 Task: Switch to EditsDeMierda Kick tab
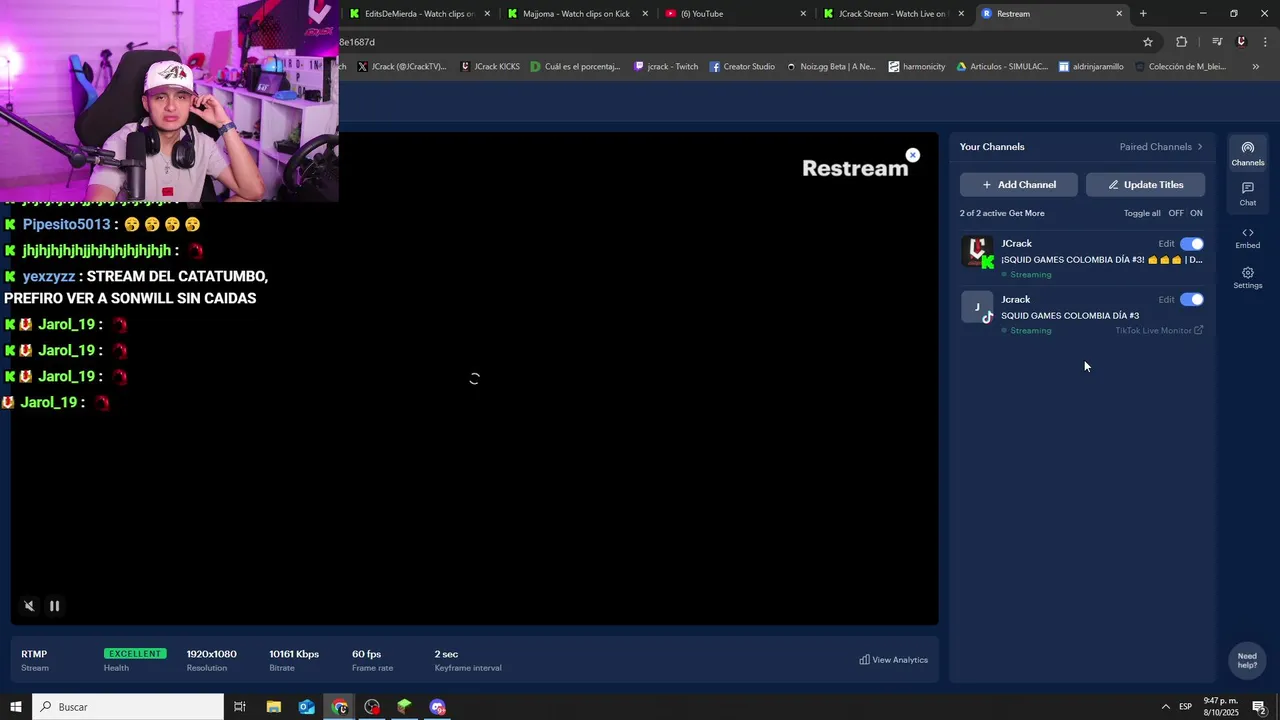[419, 14]
